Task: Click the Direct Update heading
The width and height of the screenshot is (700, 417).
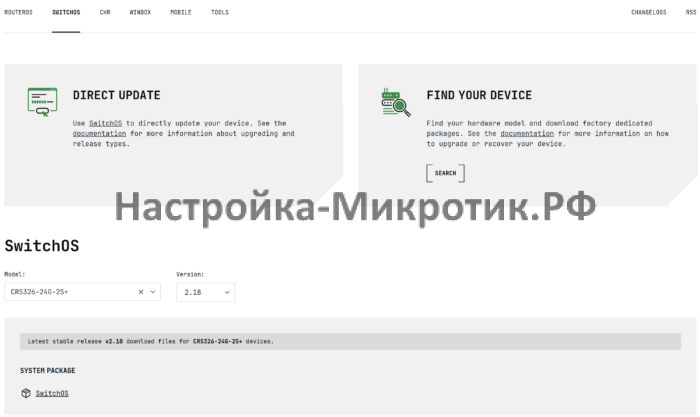Action: [x=117, y=95]
